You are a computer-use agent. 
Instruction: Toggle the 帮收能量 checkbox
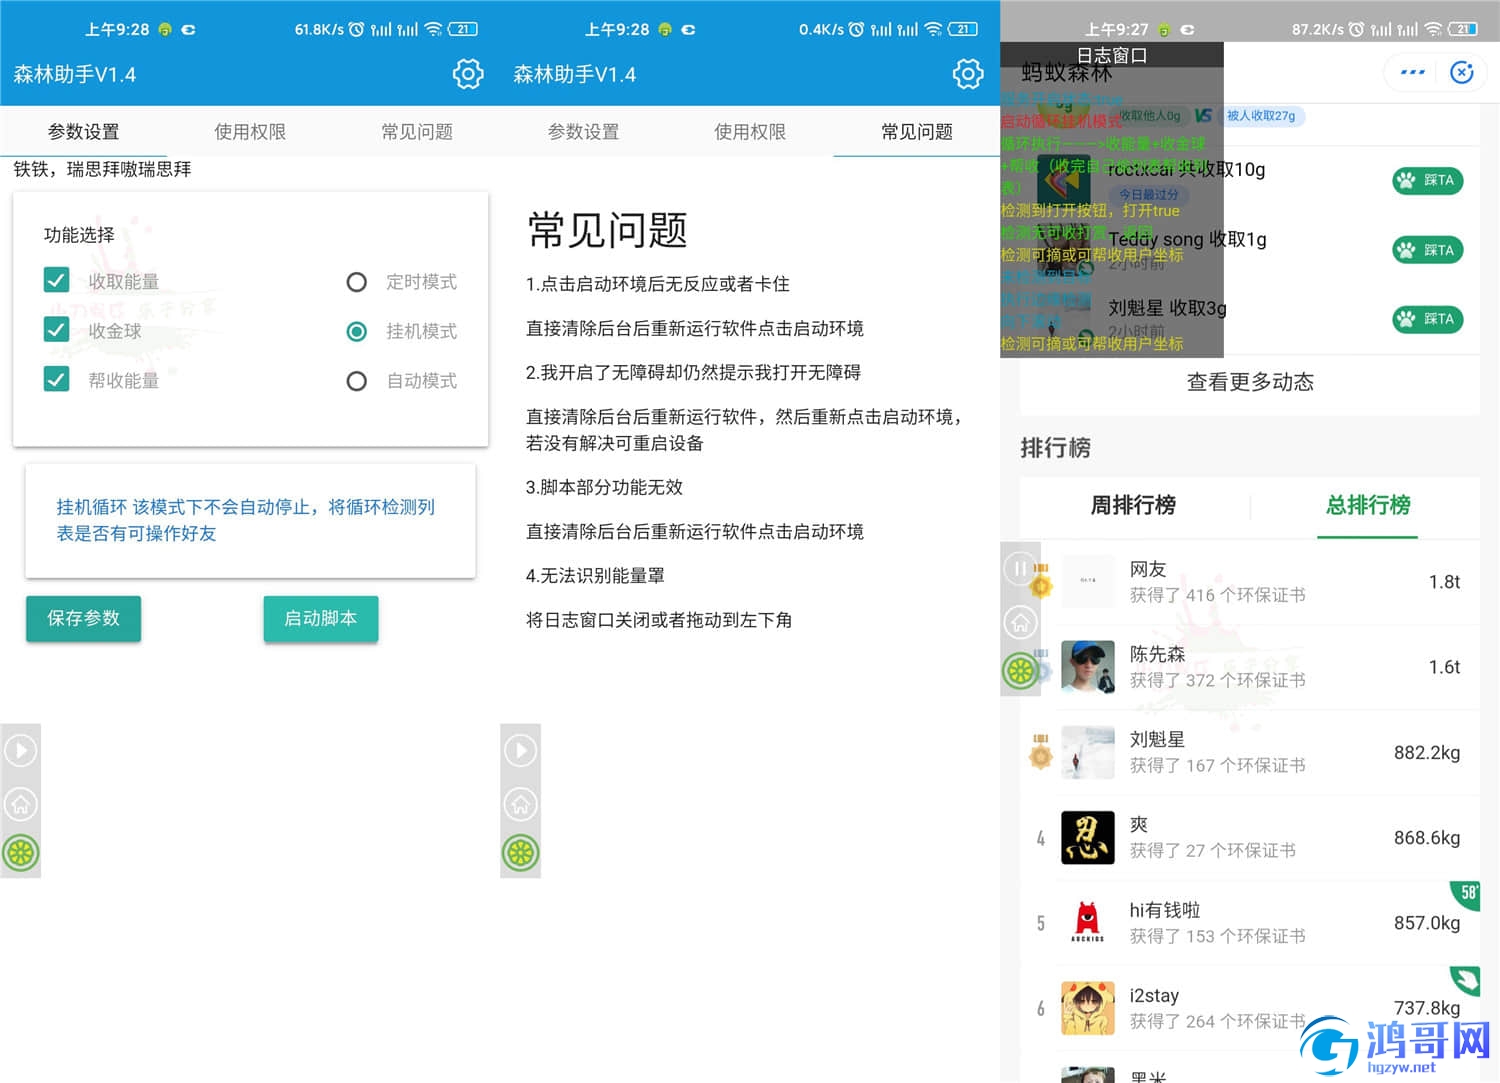tap(57, 379)
